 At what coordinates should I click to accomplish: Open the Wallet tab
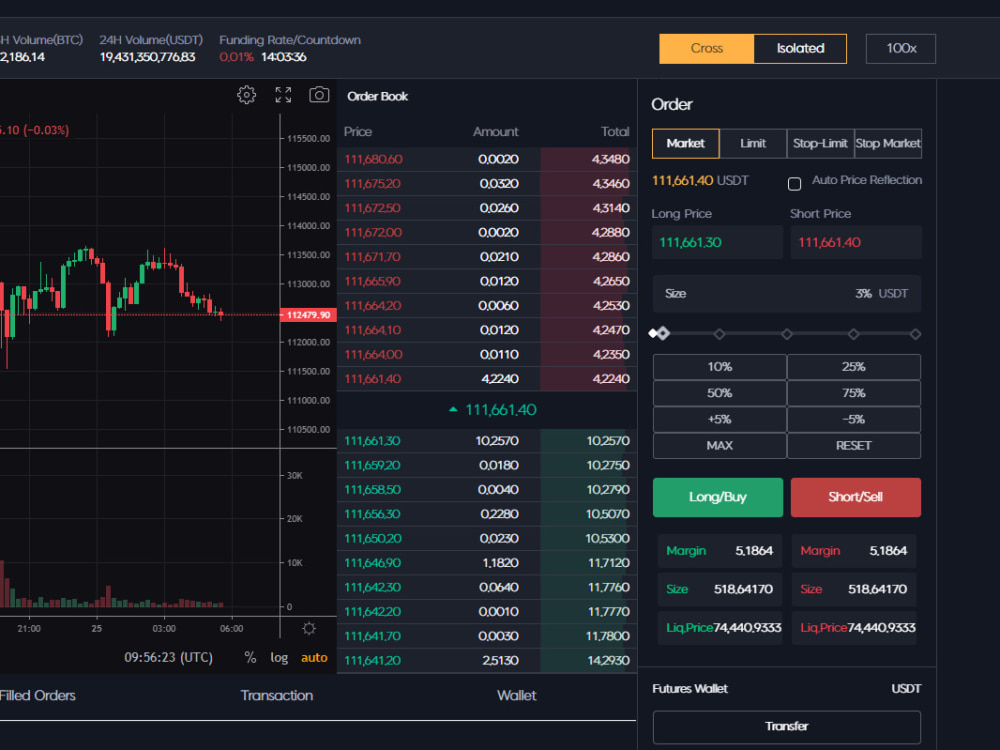pos(517,696)
